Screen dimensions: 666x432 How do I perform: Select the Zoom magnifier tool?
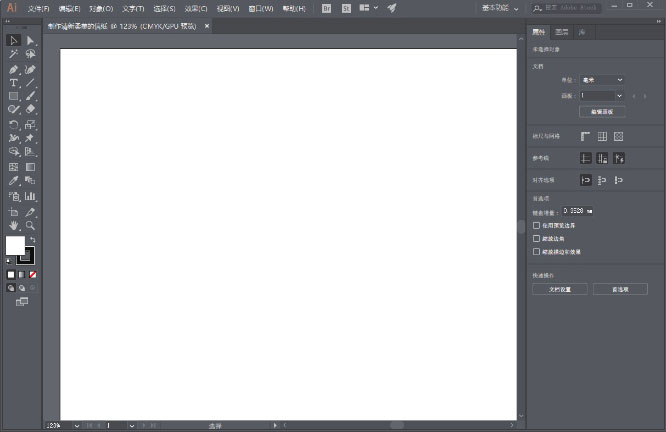point(31,226)
